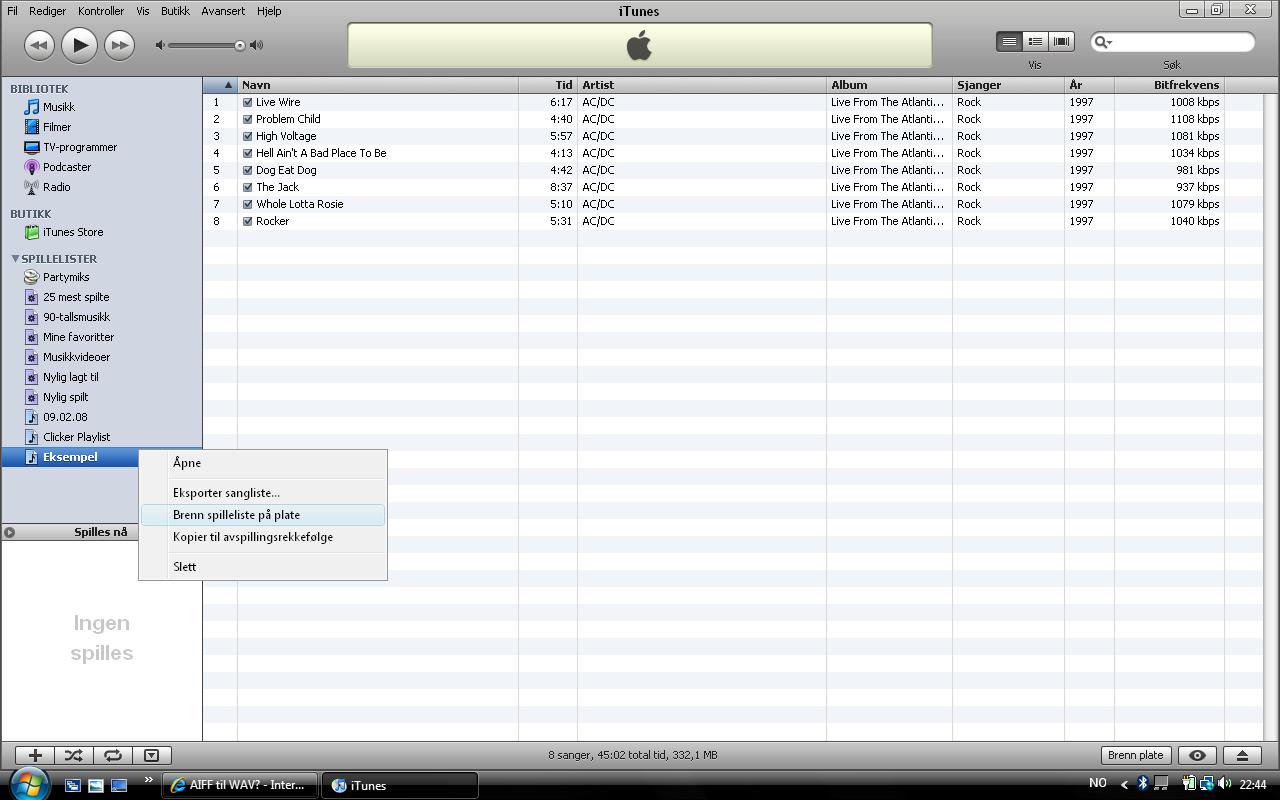Sort by Artist column header
The height and width of the screenshot is (800, 1280).
[x=702, y=85]
